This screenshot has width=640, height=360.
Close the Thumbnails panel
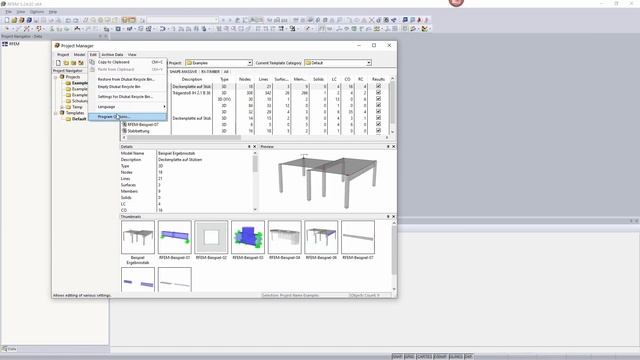pos(393,217)
